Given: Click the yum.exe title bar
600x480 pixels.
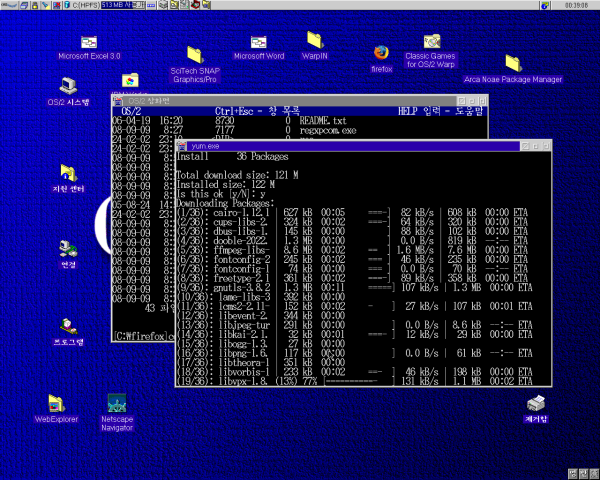Looking at the screenshot, I should click(354, 146).
